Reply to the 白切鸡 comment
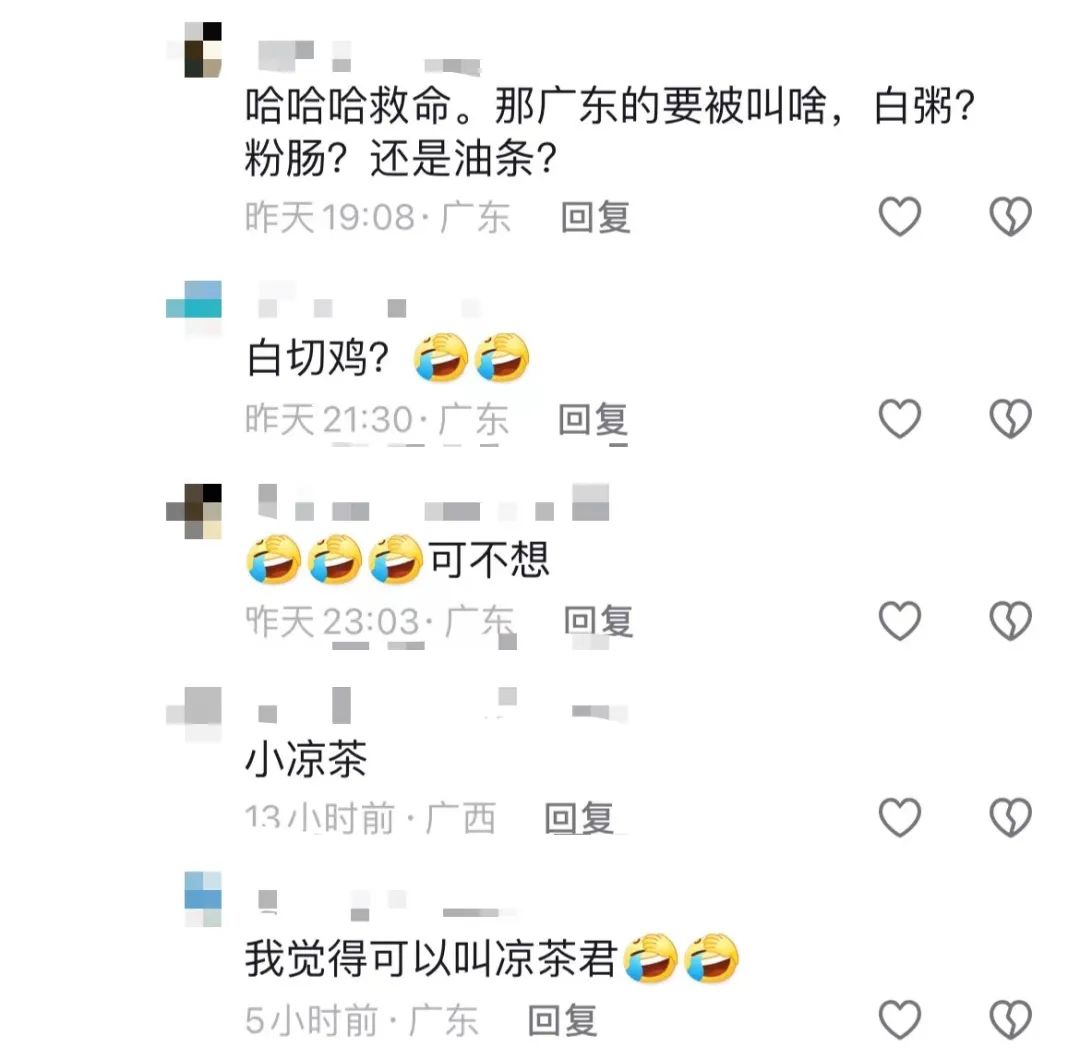Image resolution: width=1080 pixels, height=1060 pixels. tap(593, 419)
